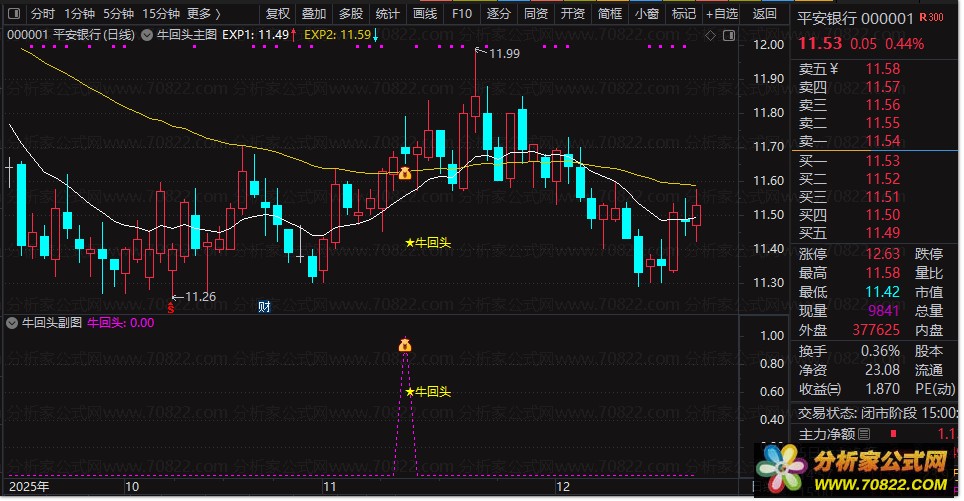Open the 多股 multi-stock view

pos(351,14)
